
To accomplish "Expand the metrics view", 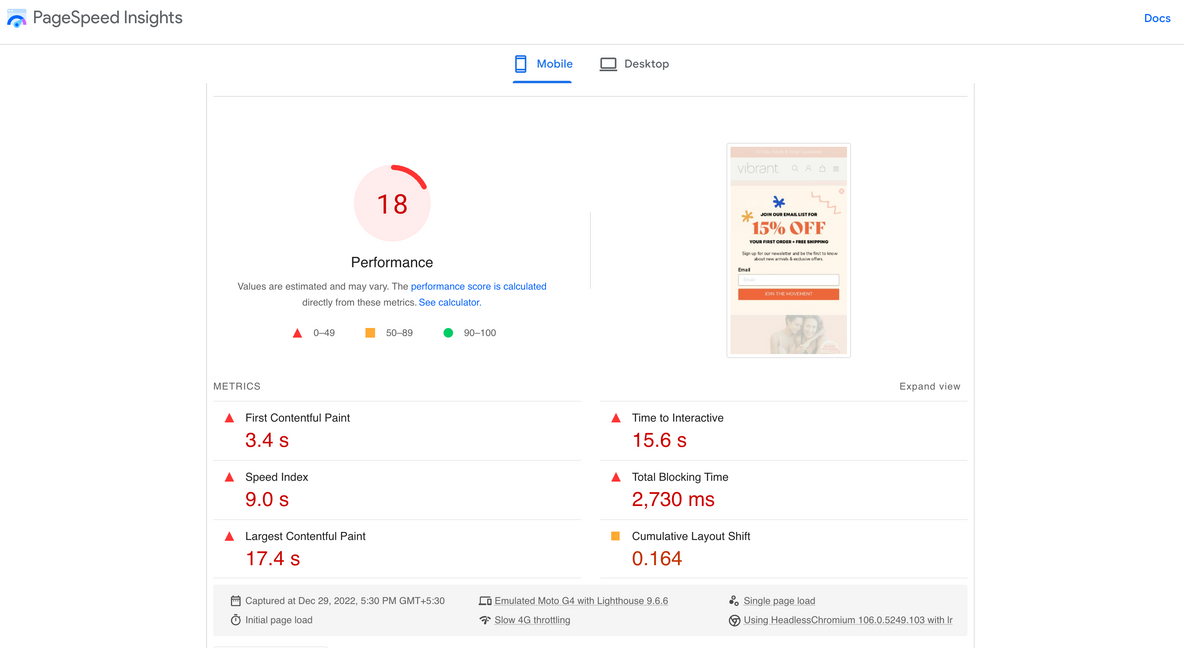I will [x=929, y=386].
